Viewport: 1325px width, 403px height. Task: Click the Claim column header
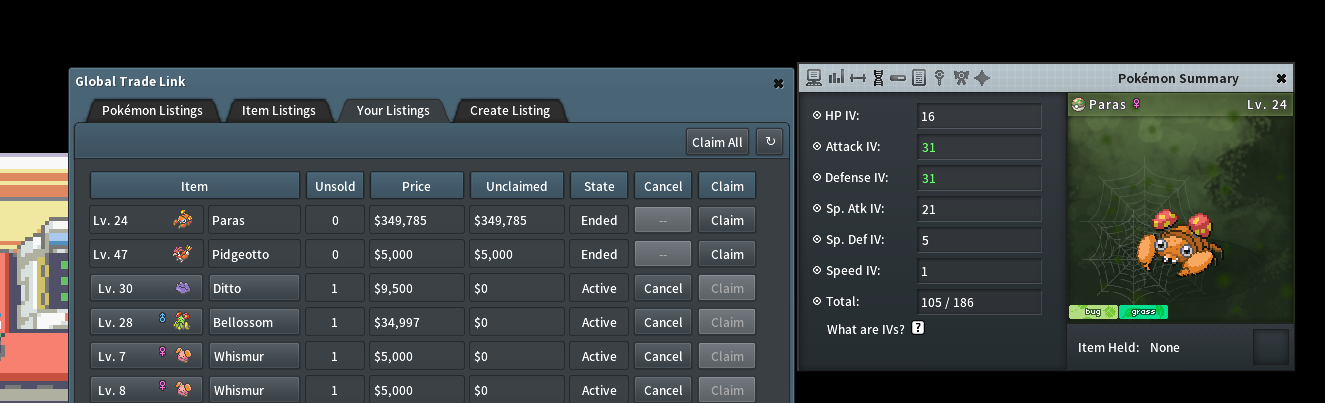727,186
